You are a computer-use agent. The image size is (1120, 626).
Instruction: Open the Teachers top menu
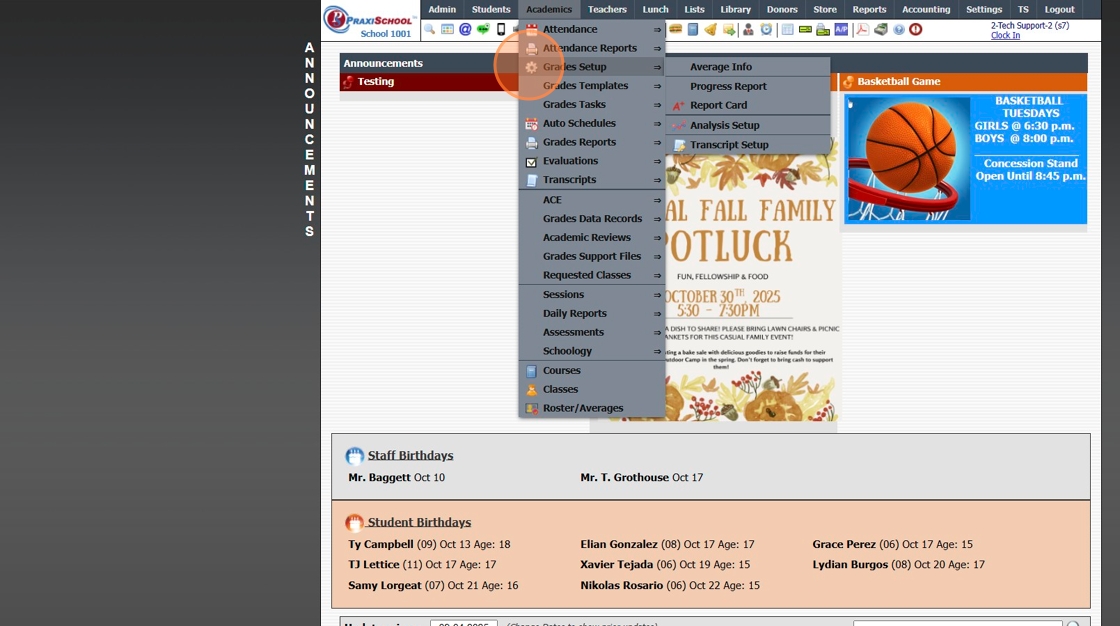[x=607, y=9]
